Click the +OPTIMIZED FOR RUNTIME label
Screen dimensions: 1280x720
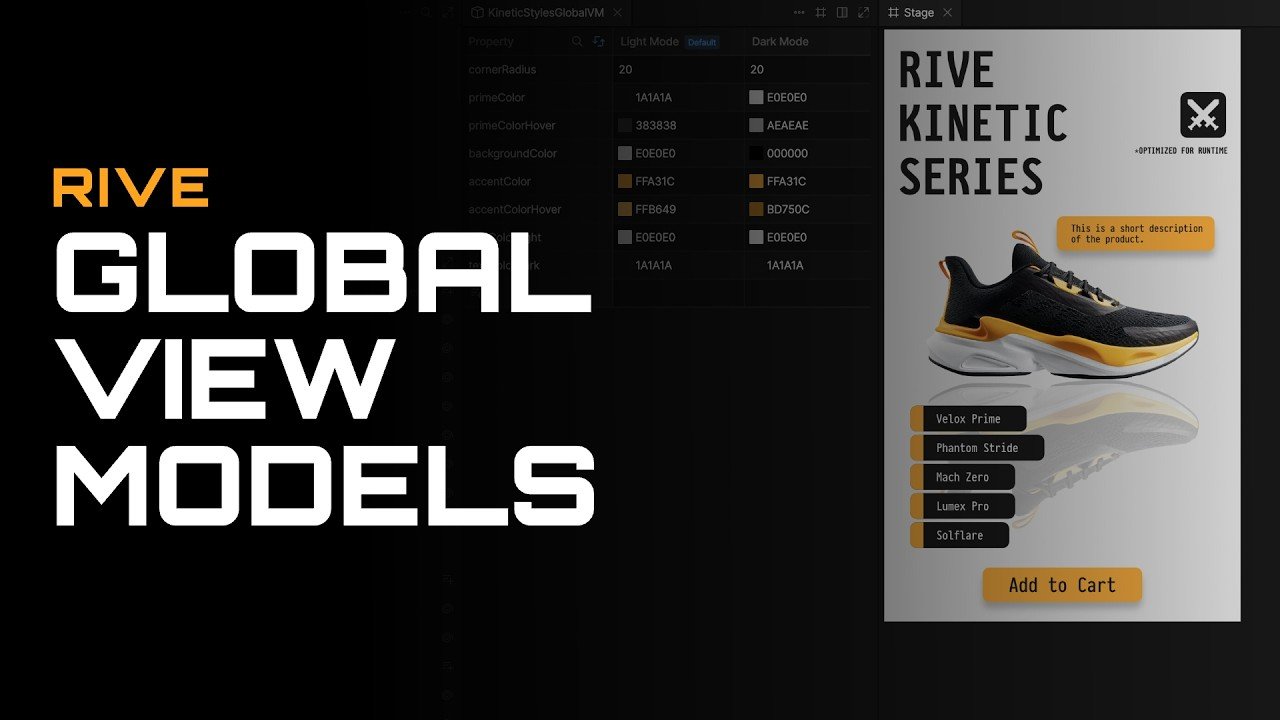point(1181,151)
